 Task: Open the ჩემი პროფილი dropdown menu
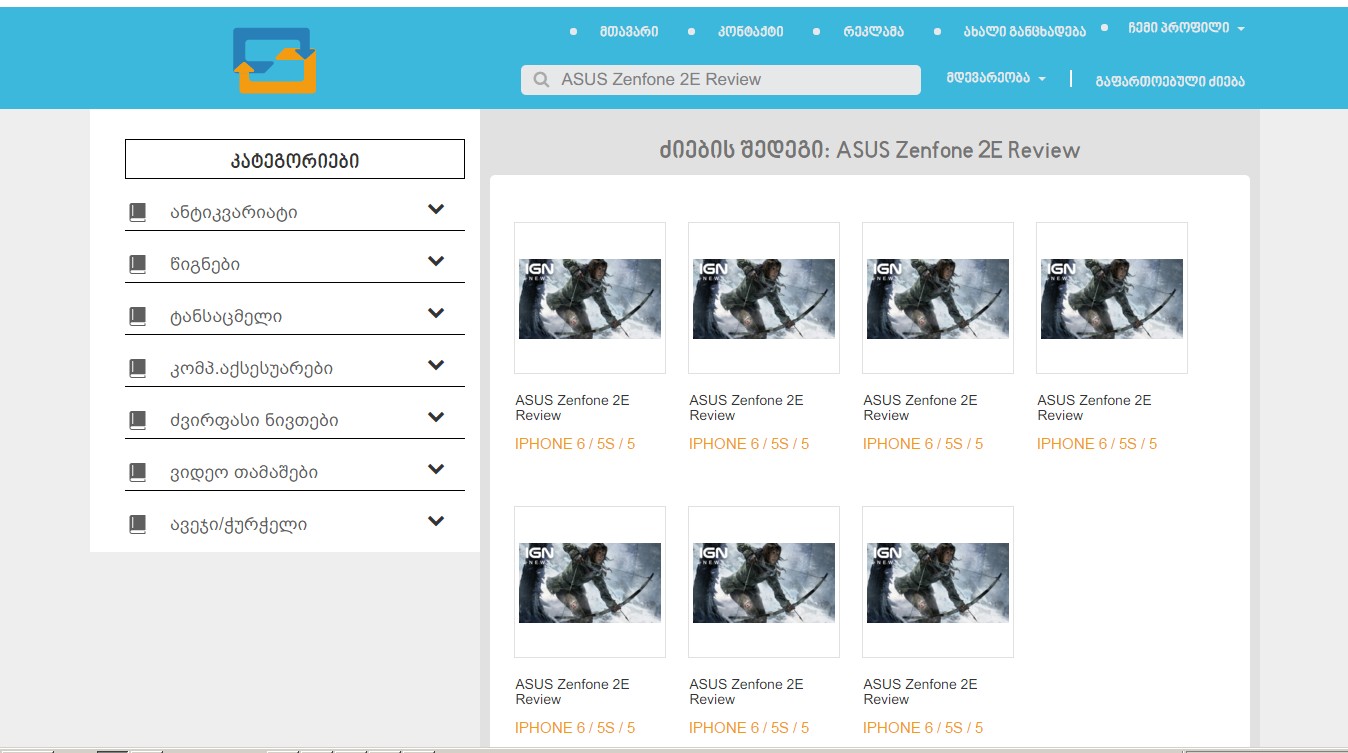click(x=1186, y=28)
